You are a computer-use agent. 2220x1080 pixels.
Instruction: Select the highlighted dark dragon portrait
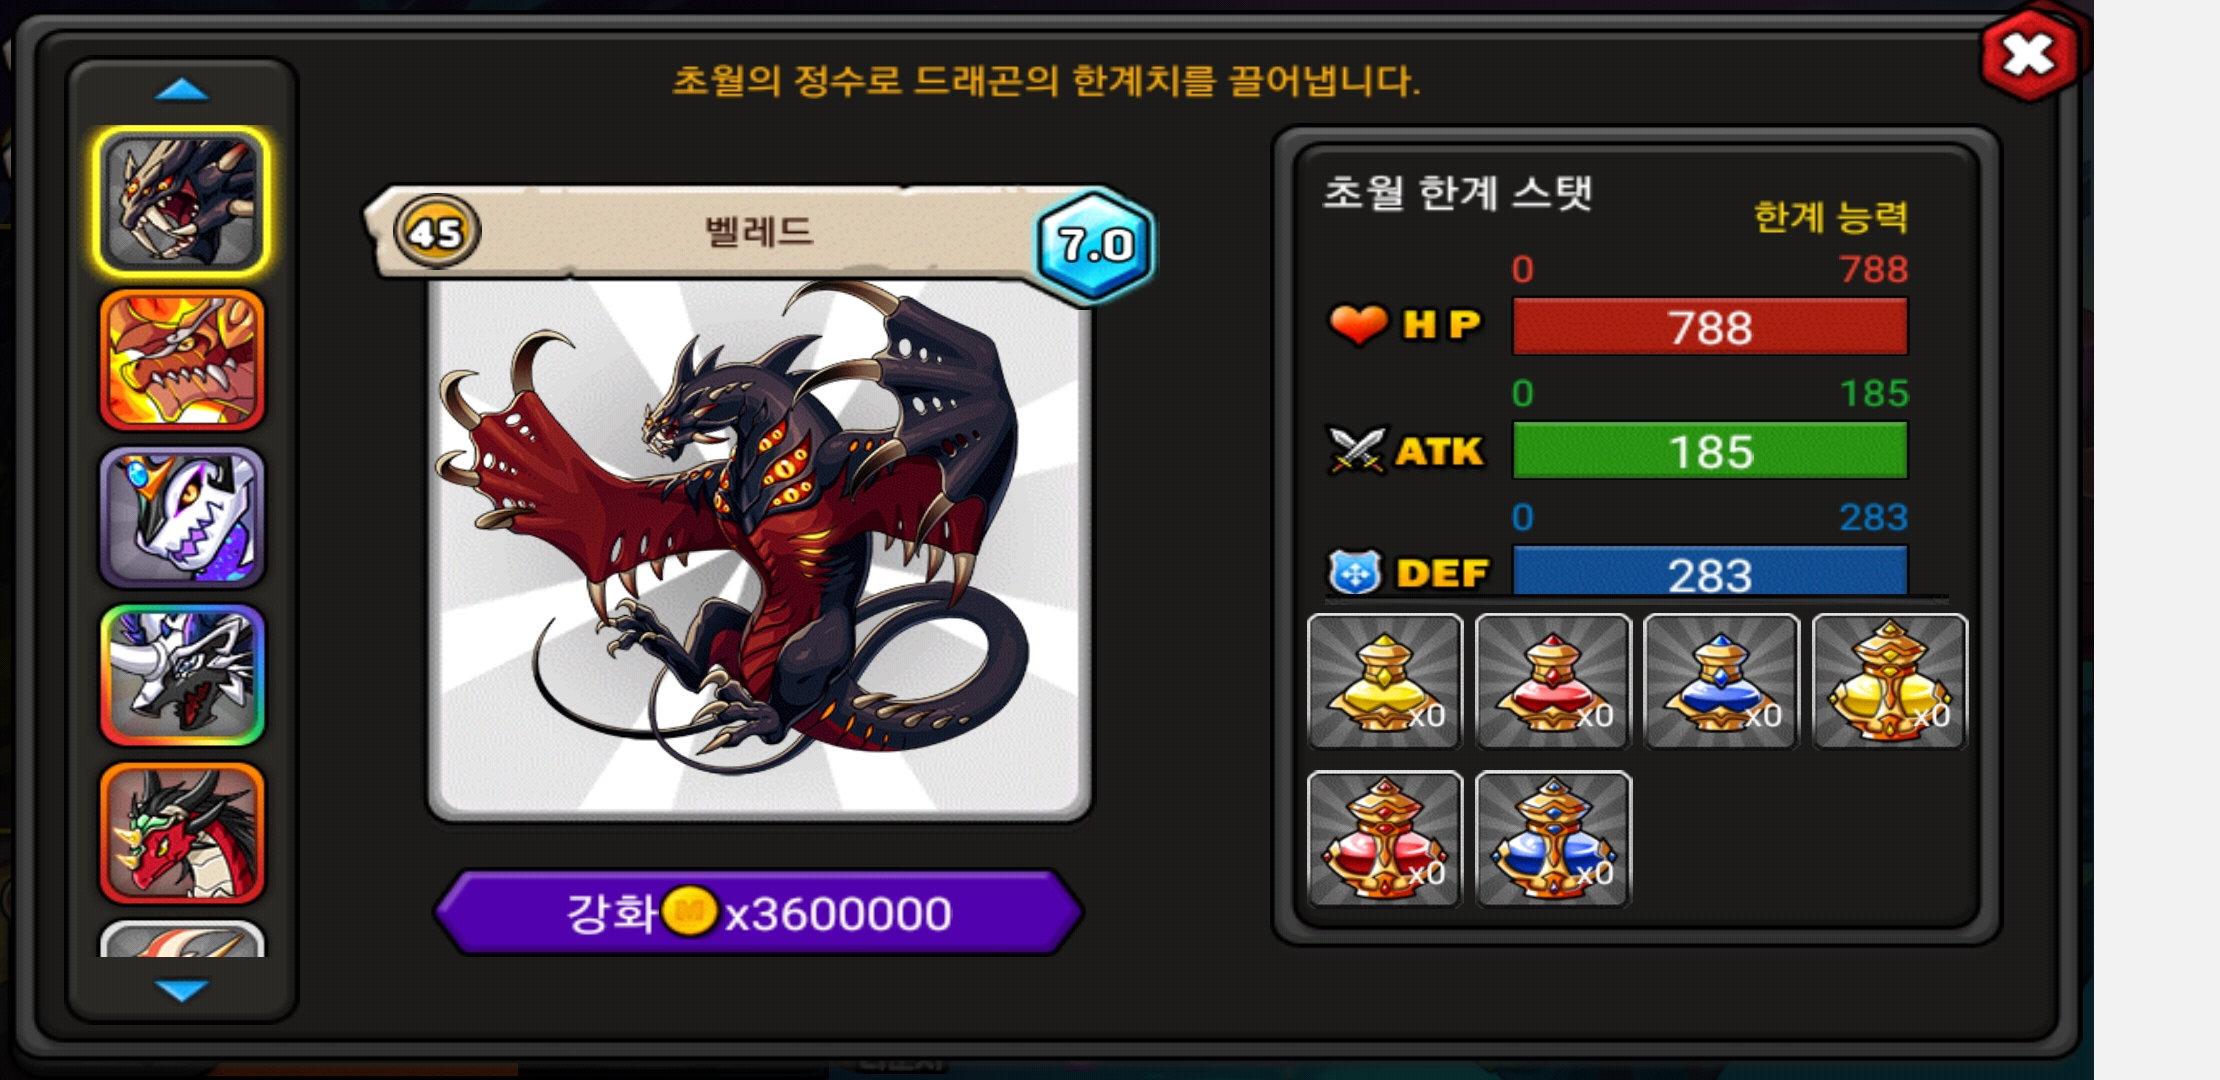click(182, 202)
